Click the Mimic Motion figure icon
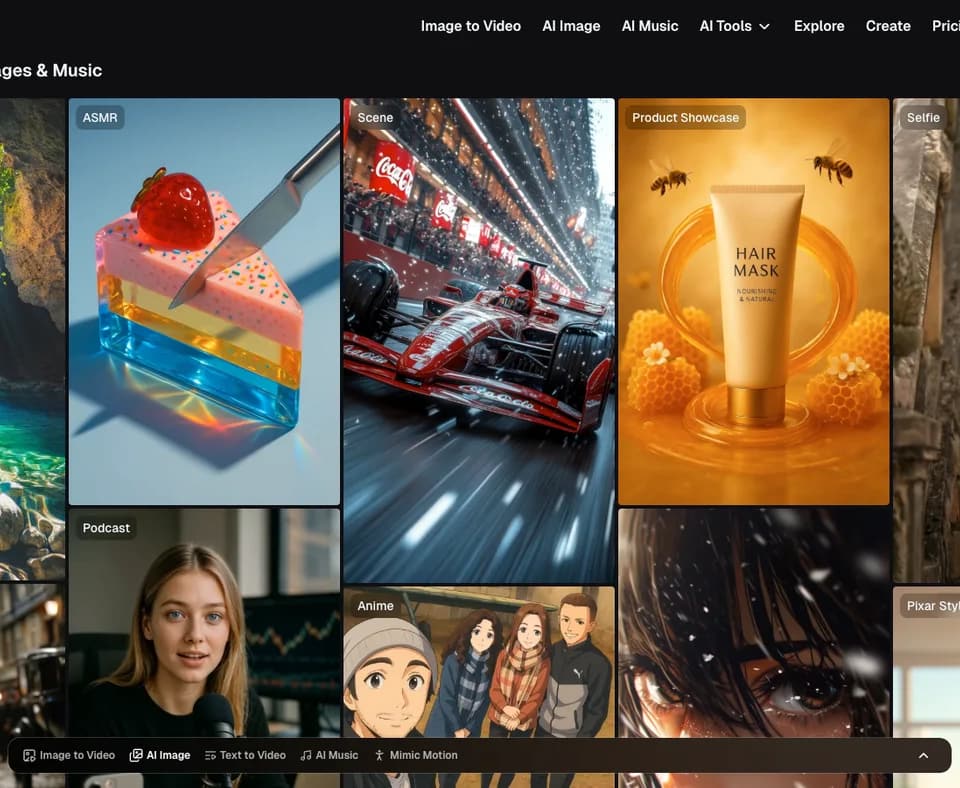Screen dimensions: 960x788 click(x=379, y=755)
